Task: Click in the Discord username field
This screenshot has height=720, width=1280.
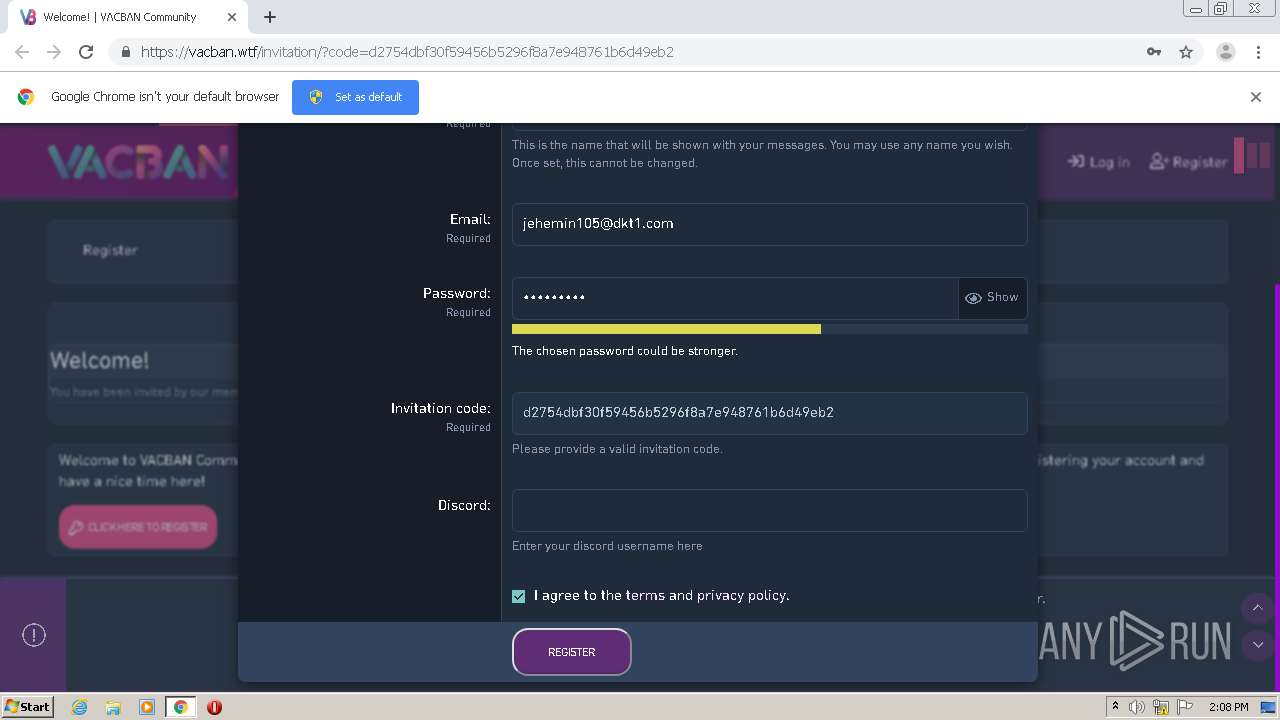Action: pyautogui.click(x=769, y=510)
